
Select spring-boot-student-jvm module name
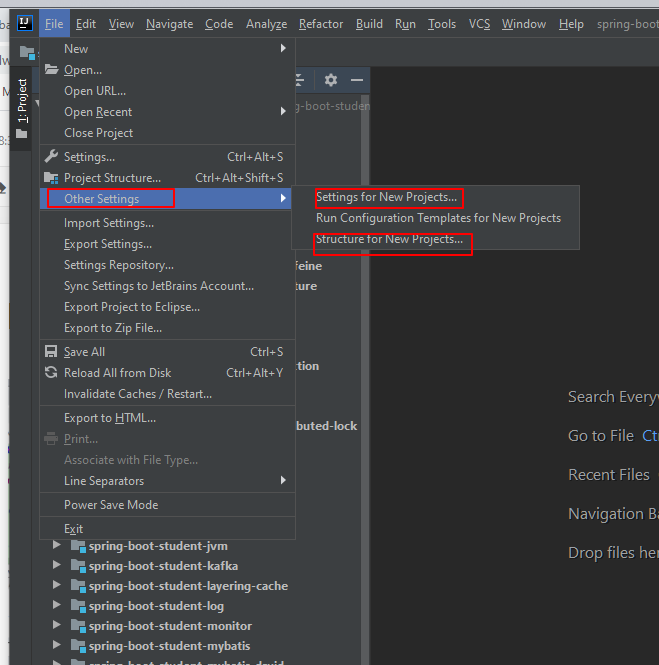point(158,546)
